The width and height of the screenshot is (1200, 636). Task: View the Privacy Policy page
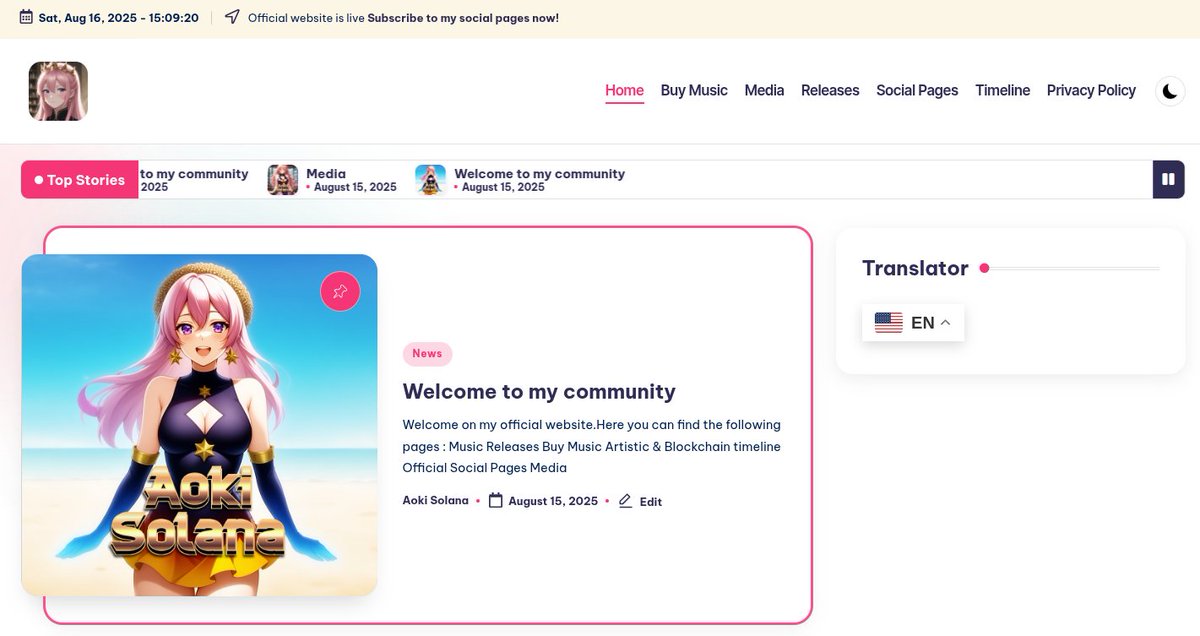(1091, 91)
